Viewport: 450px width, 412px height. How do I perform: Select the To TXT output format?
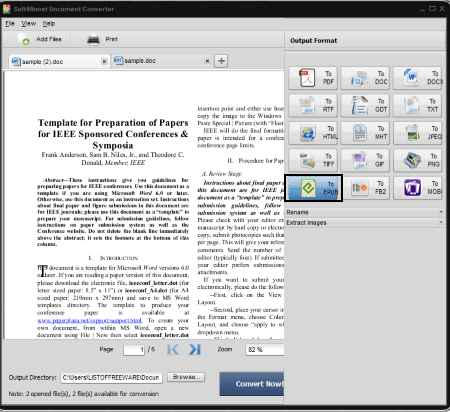pyautogui.click(x=417, y=105)
